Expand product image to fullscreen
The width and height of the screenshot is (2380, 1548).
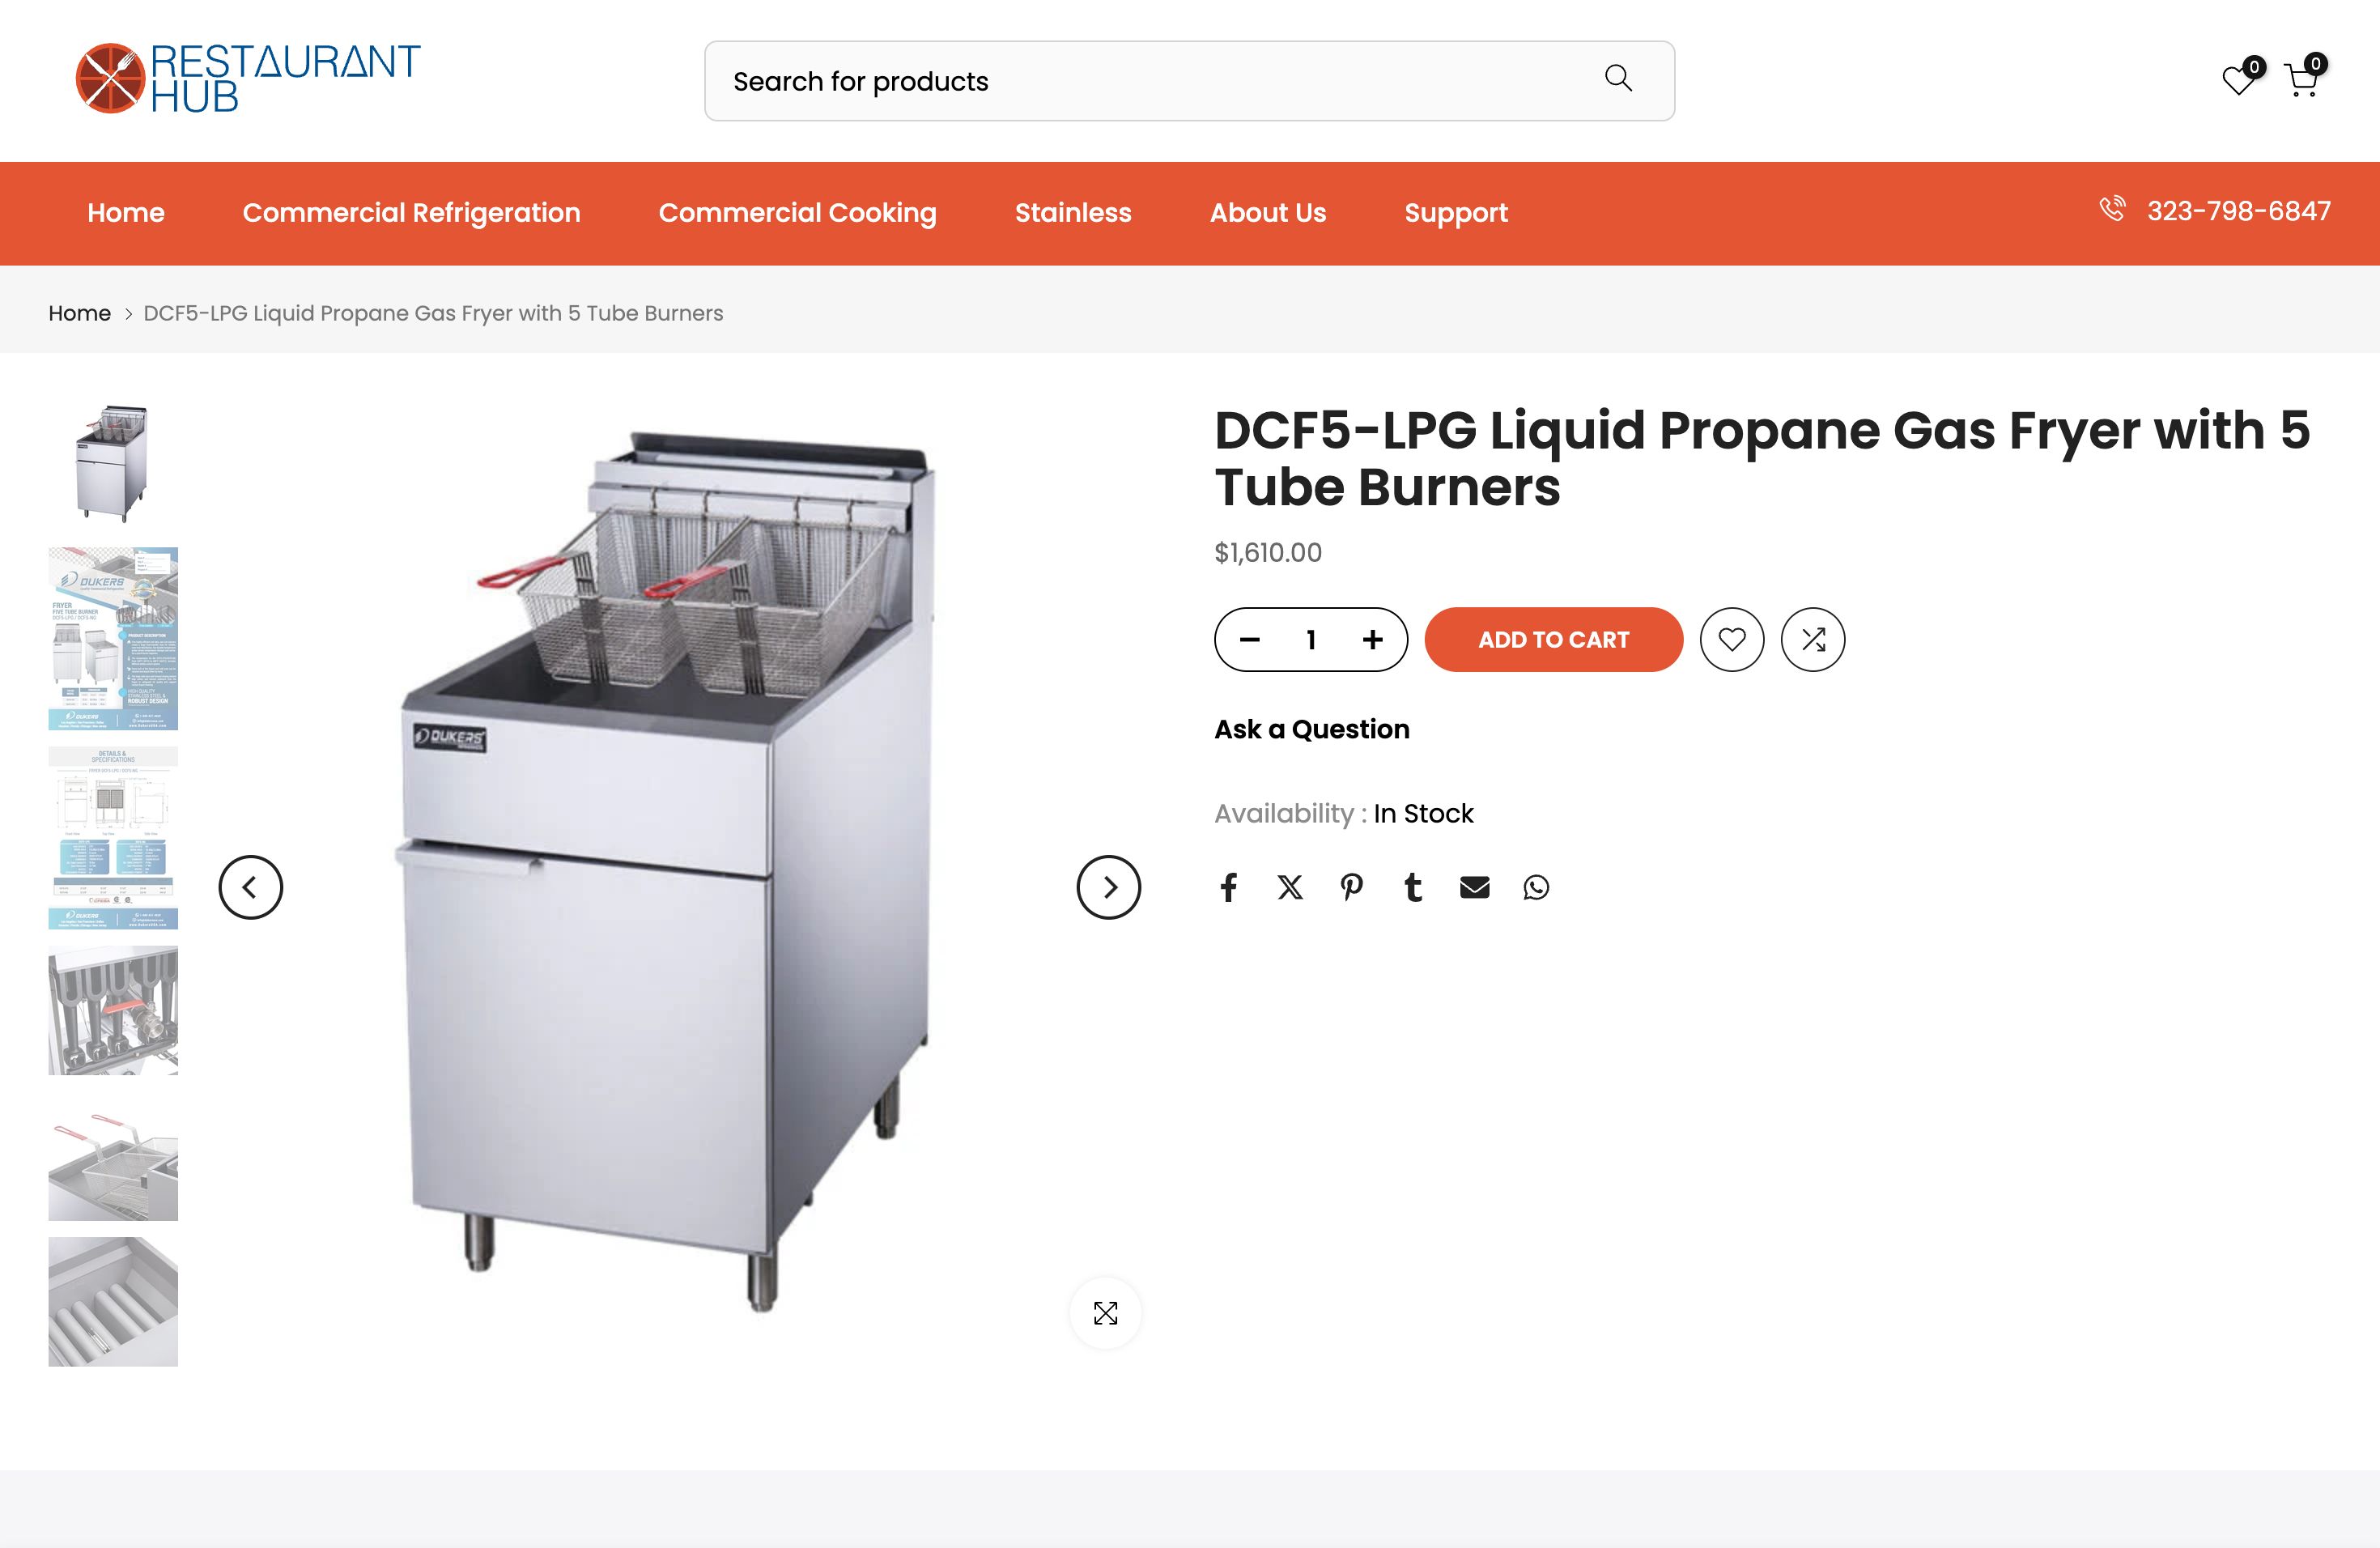click(1105, 1313)
